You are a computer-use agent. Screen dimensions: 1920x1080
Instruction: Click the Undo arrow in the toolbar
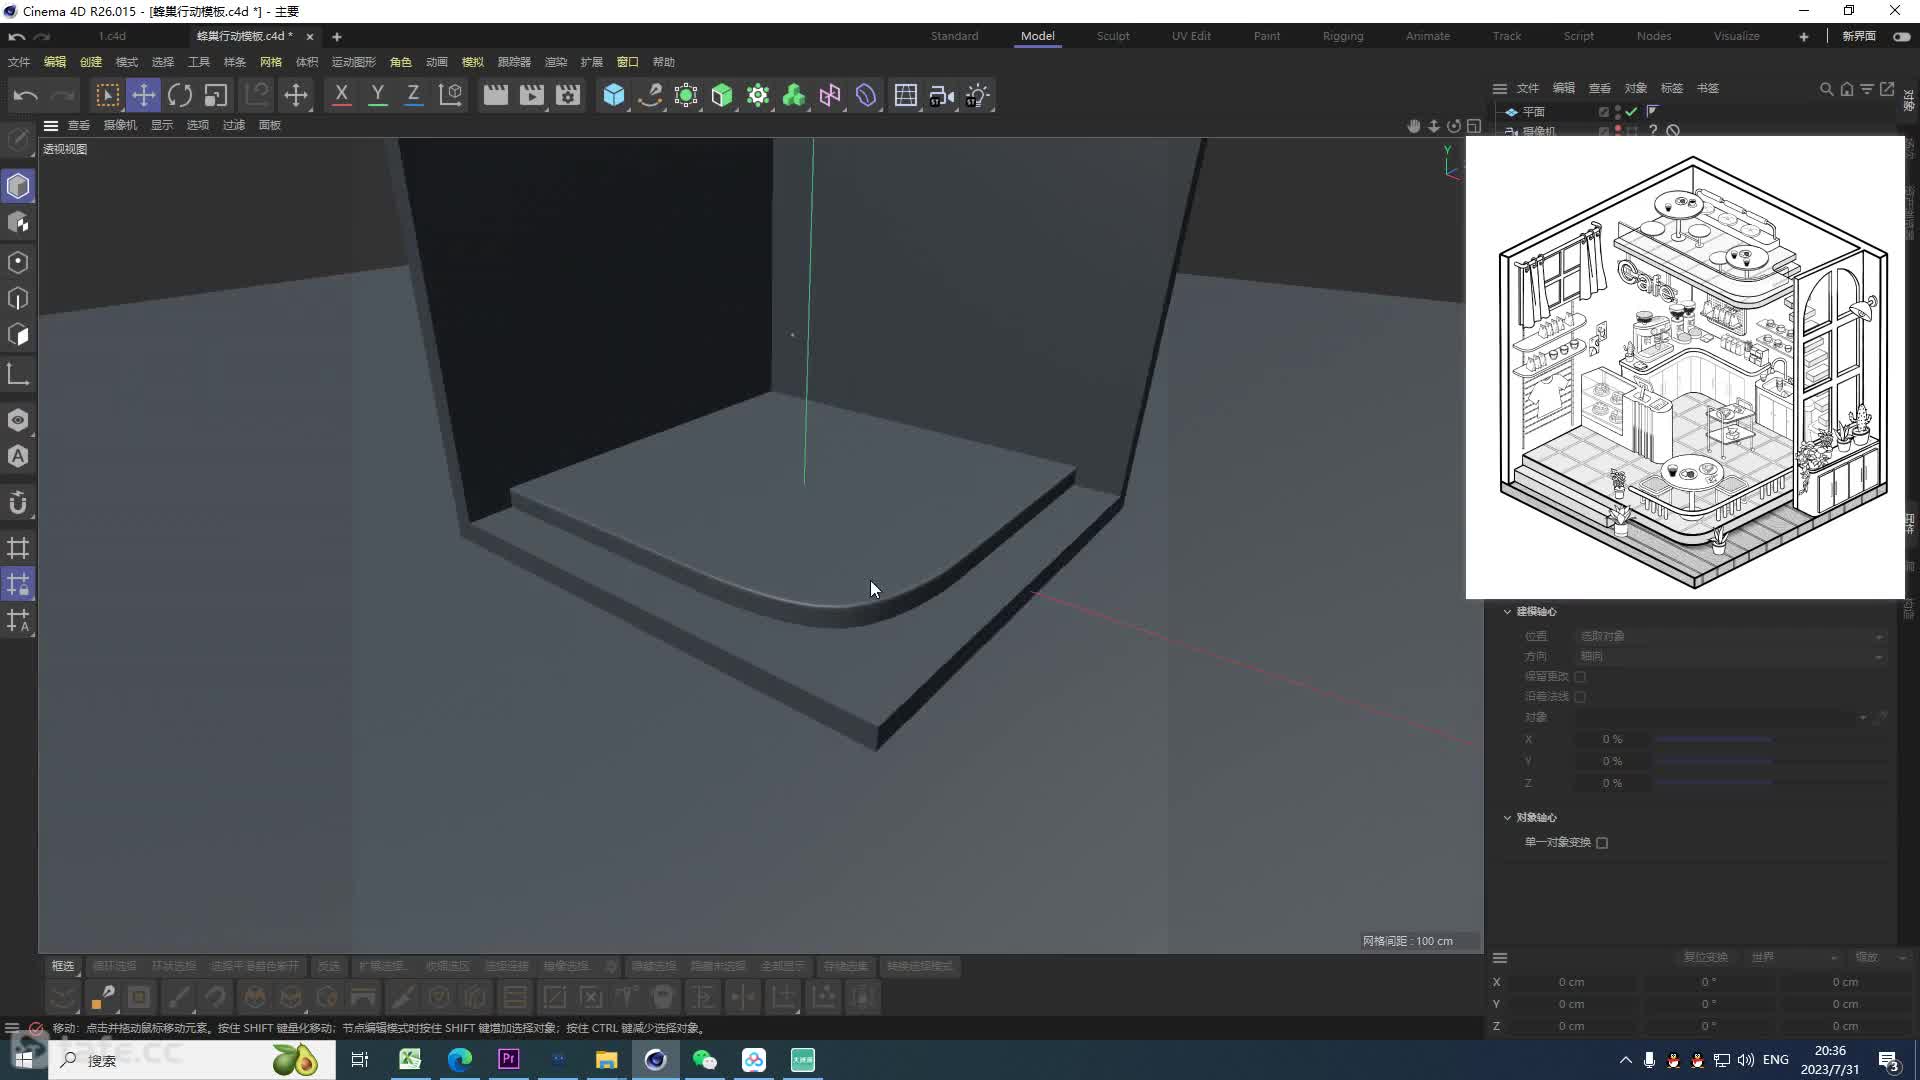pyautogui.click(x=26, y=95)
